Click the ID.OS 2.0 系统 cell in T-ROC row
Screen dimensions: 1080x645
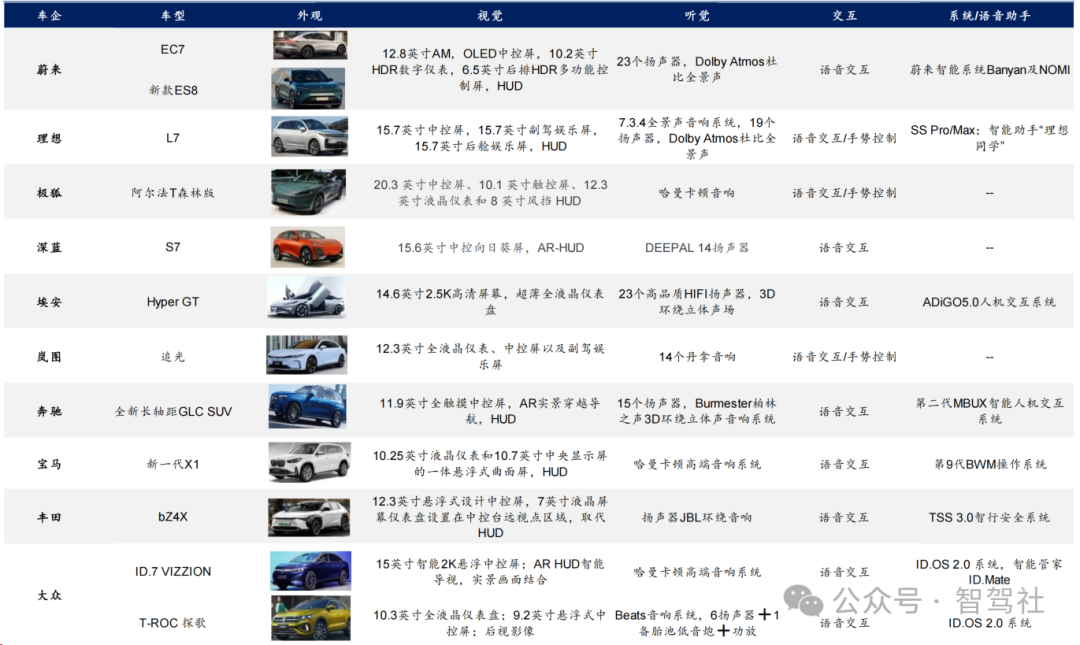coord(989,623)
